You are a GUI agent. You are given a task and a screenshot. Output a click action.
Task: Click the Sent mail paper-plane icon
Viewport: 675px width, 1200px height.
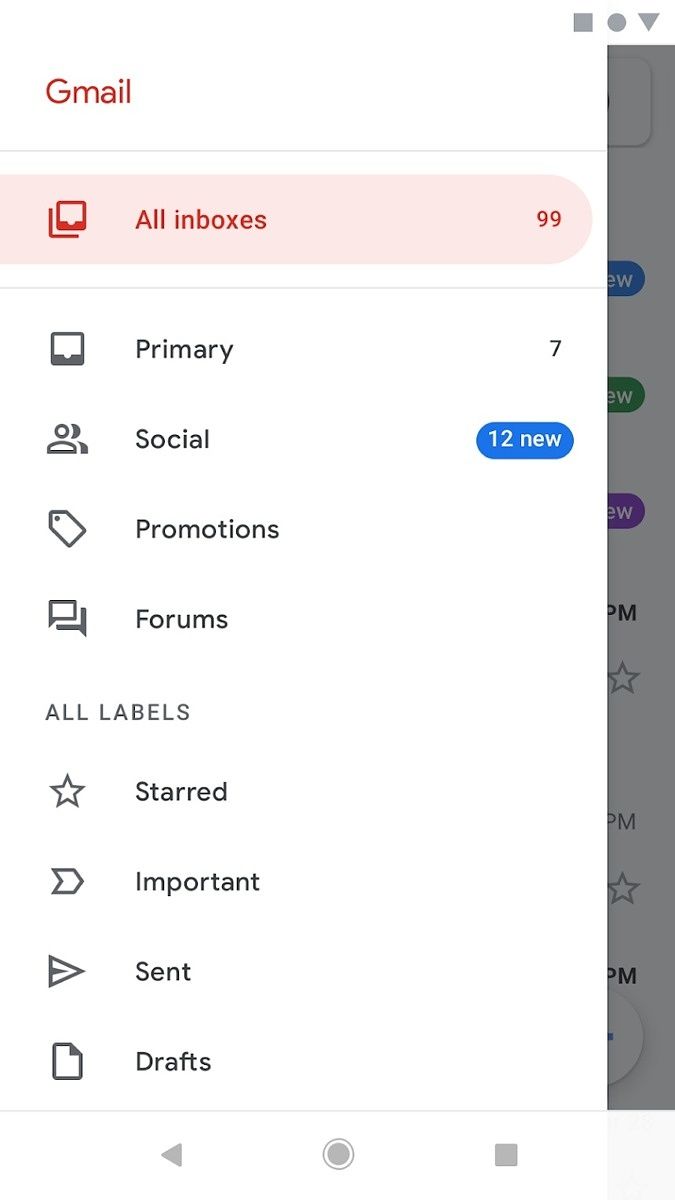66,971
